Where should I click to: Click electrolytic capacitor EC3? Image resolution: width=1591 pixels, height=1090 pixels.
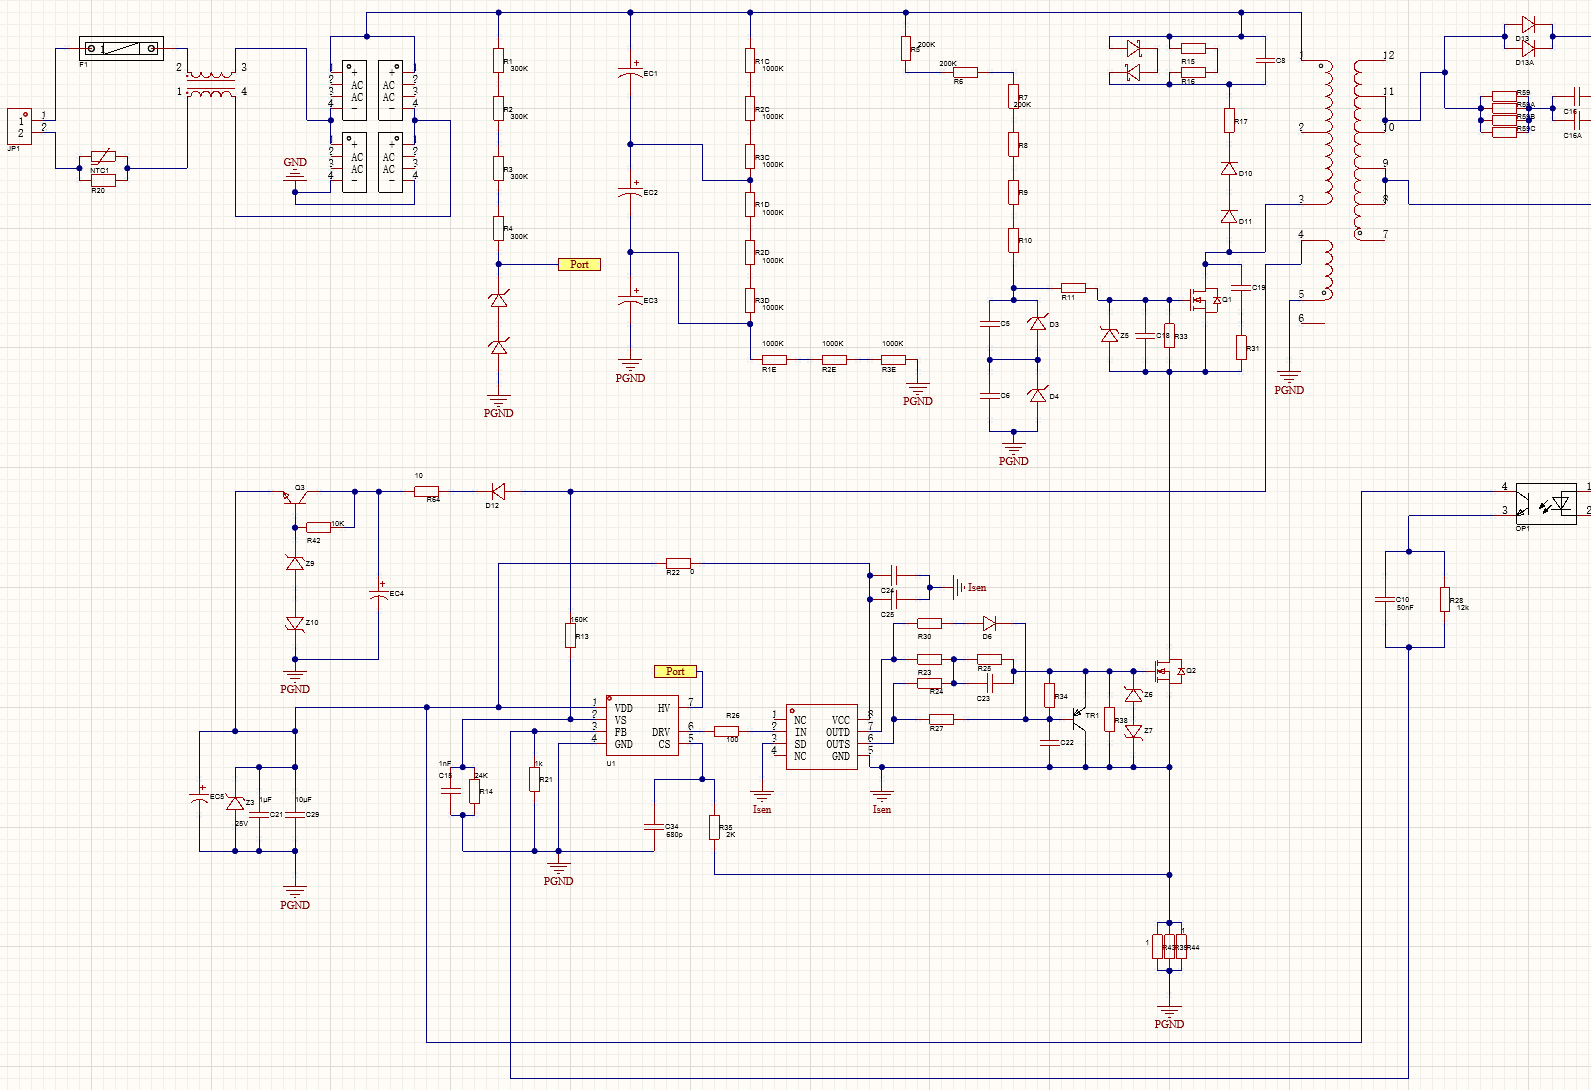coord(630,299)
